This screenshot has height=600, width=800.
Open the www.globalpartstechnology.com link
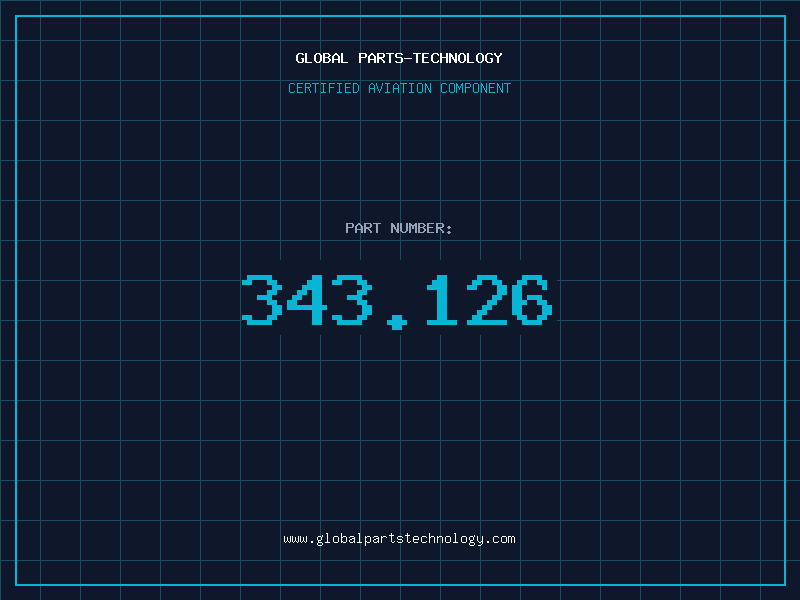point(399,539)
